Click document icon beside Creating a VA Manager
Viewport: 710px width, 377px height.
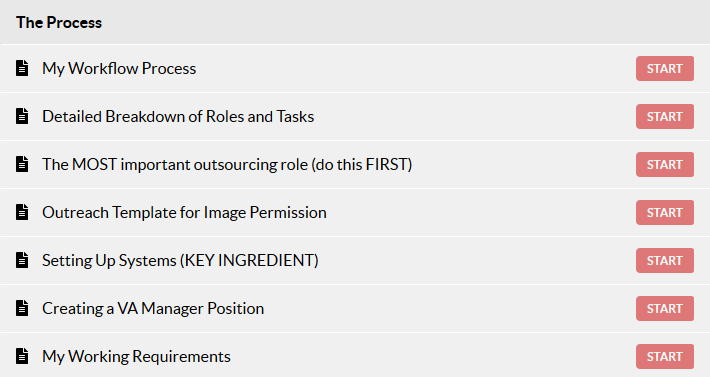(x=22, y=308)
